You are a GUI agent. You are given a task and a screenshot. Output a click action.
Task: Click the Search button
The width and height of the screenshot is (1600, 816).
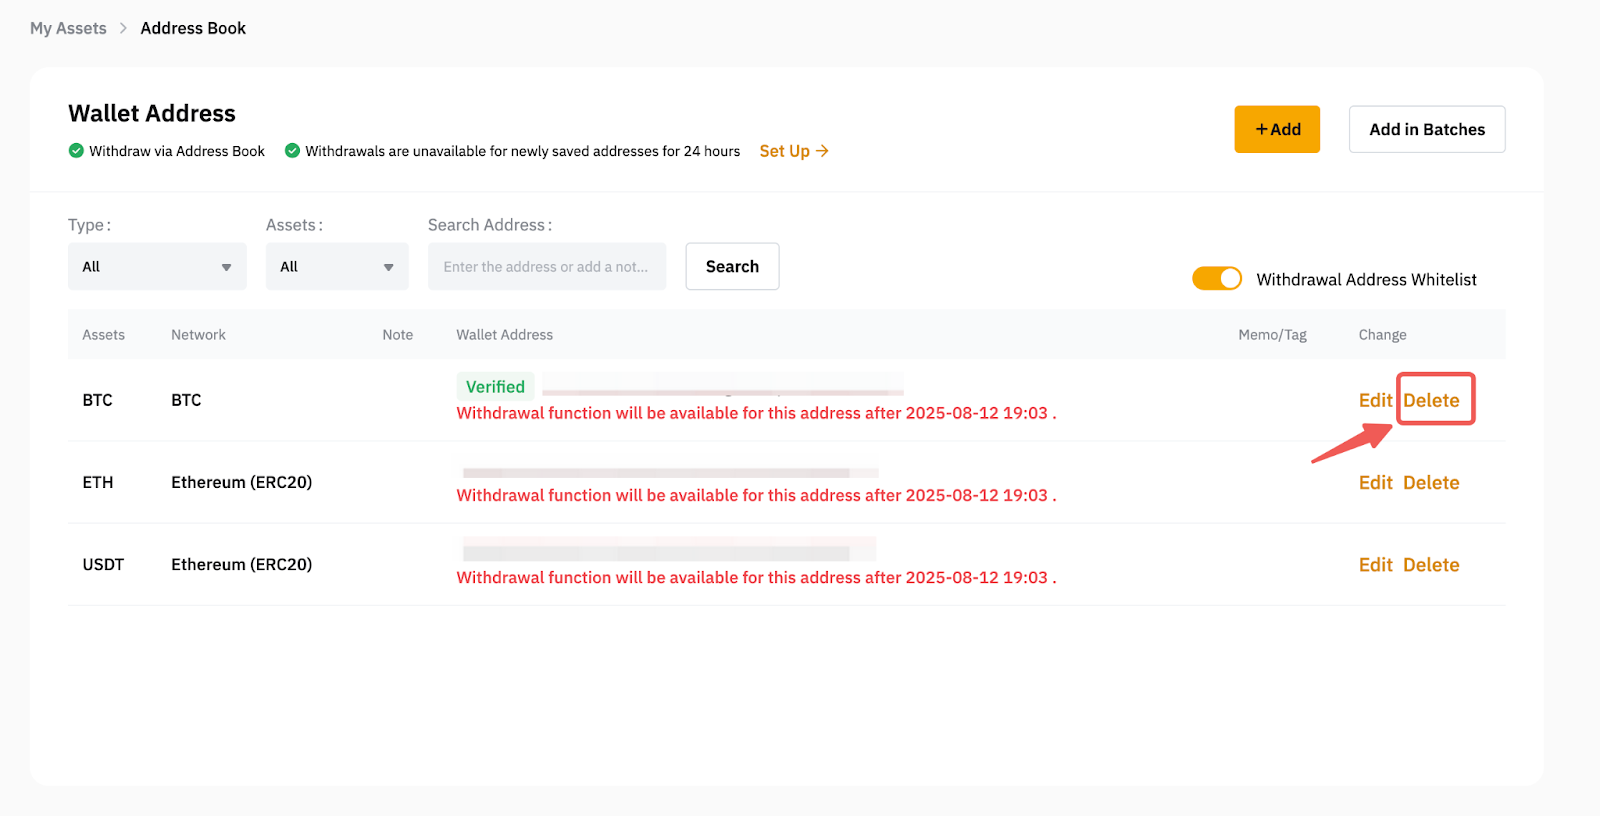click(732, 267)
